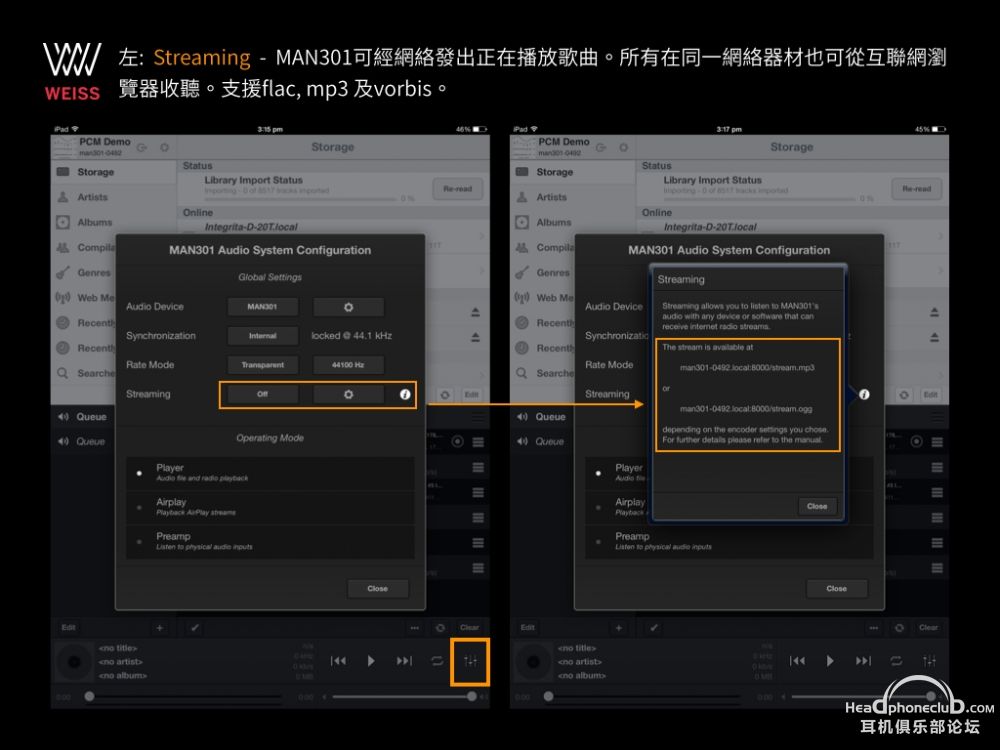Tap the battery indicator in right screenshot status bar
1000x750 pixels.
pos(939,129)
